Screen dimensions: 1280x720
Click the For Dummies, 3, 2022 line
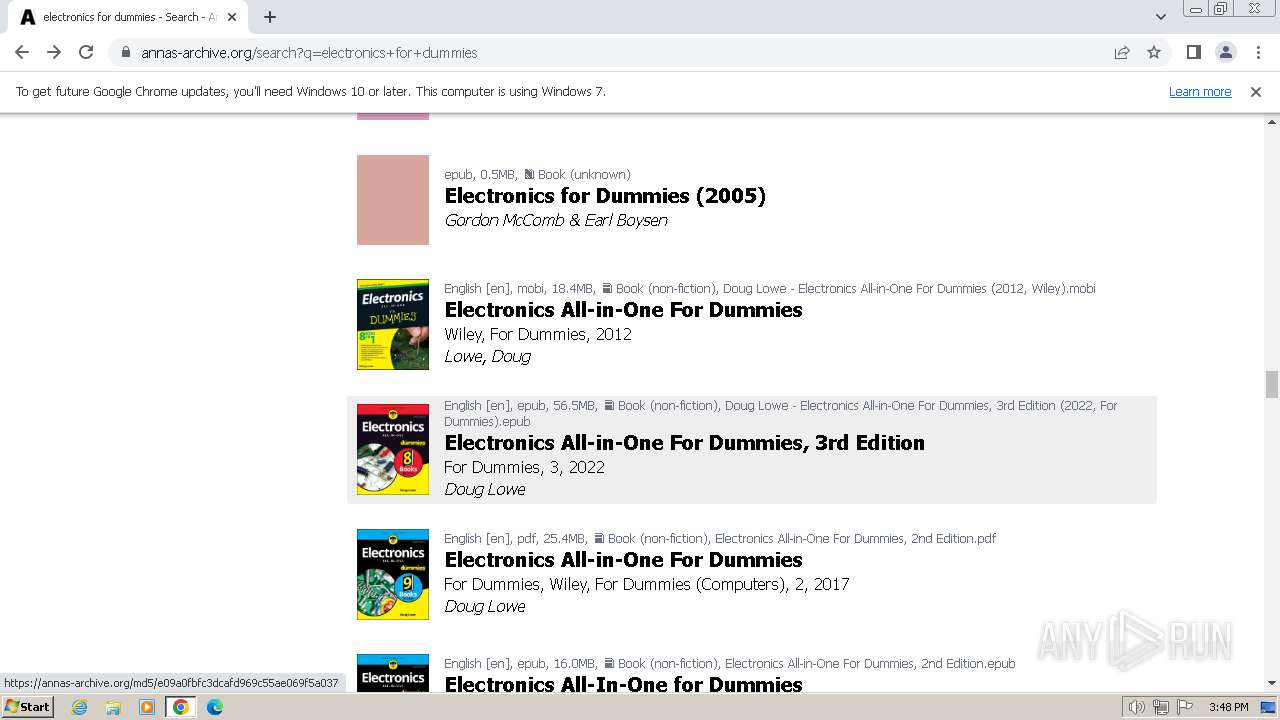[524, 467]
